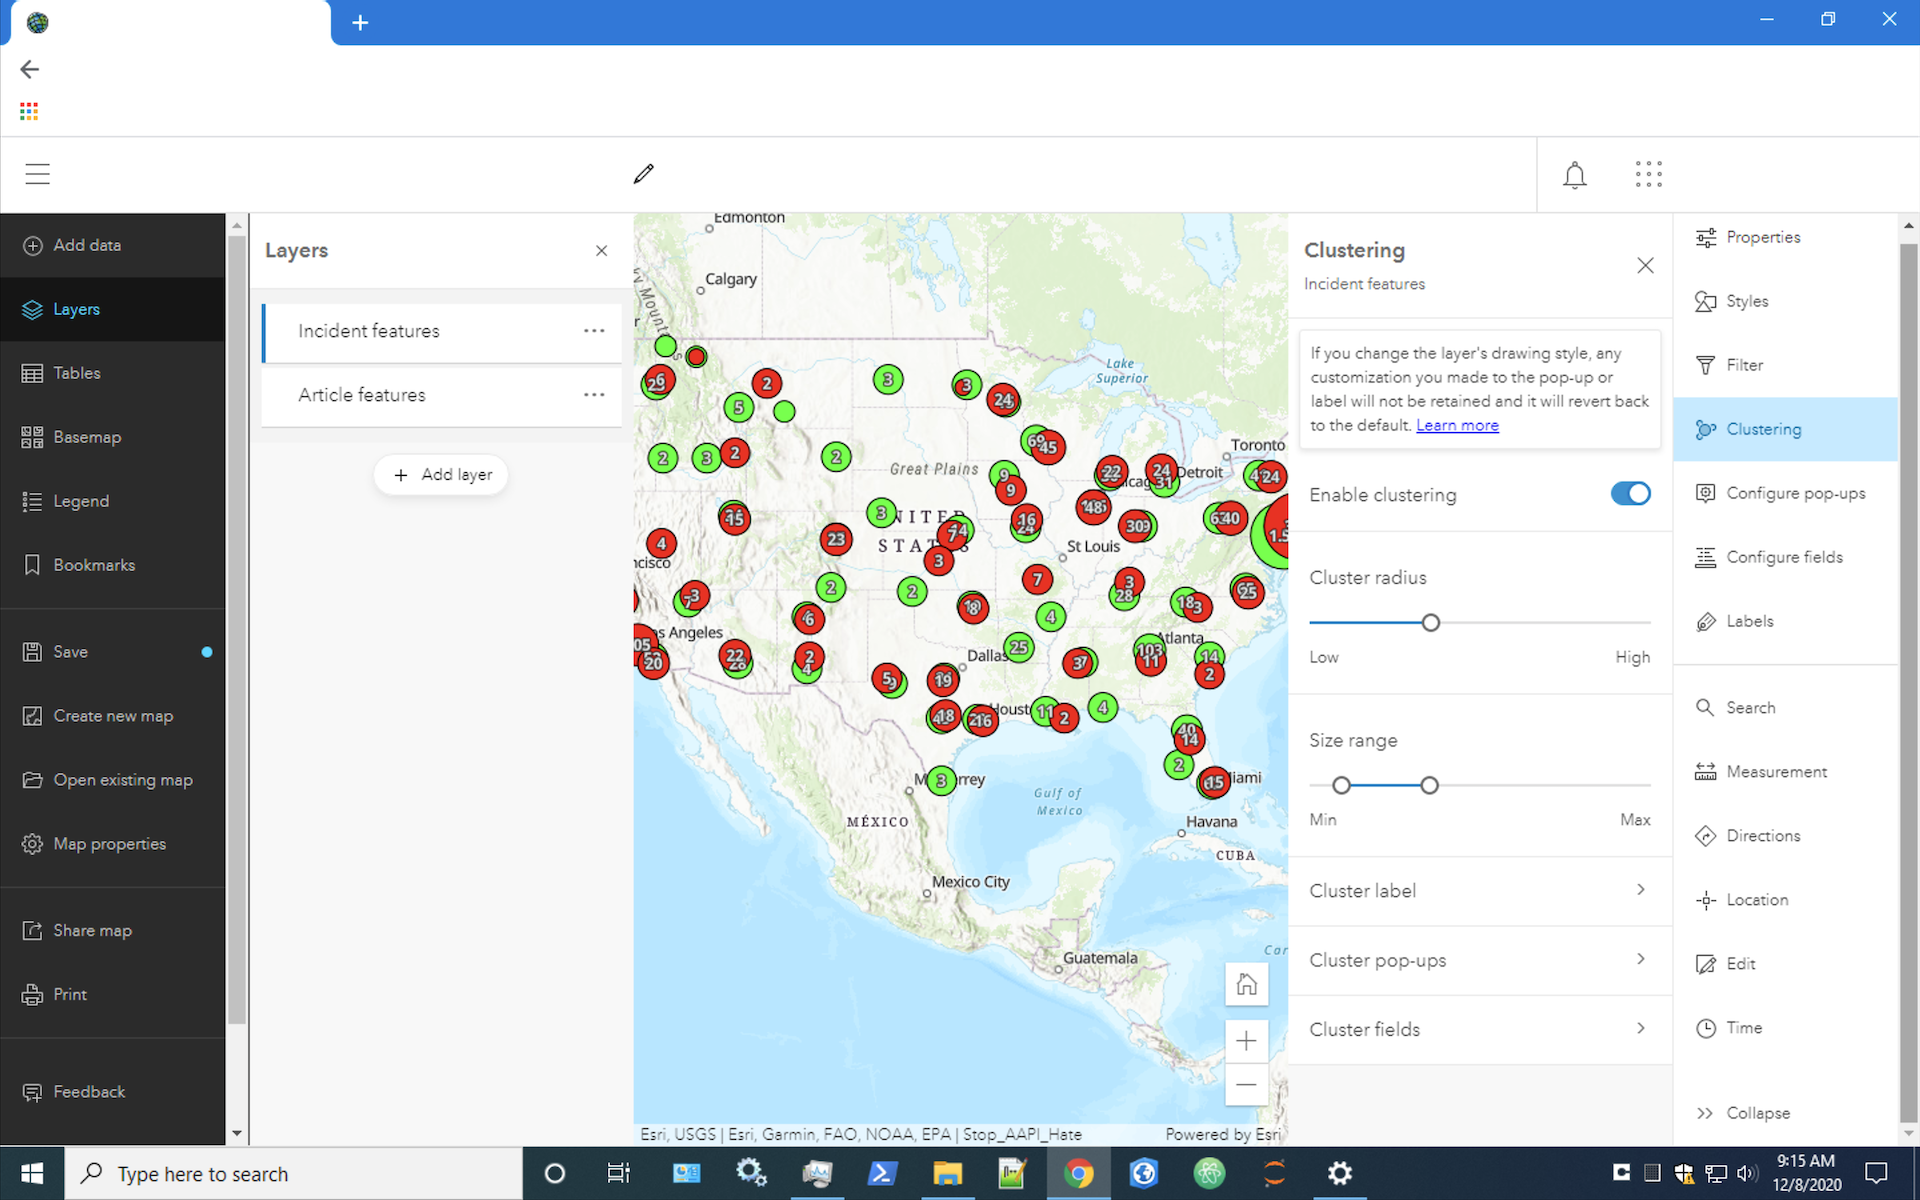Screen dimensions: 1920x1200
Task: Edit the map title with pencil icon
Action: [x=643, y=174]
